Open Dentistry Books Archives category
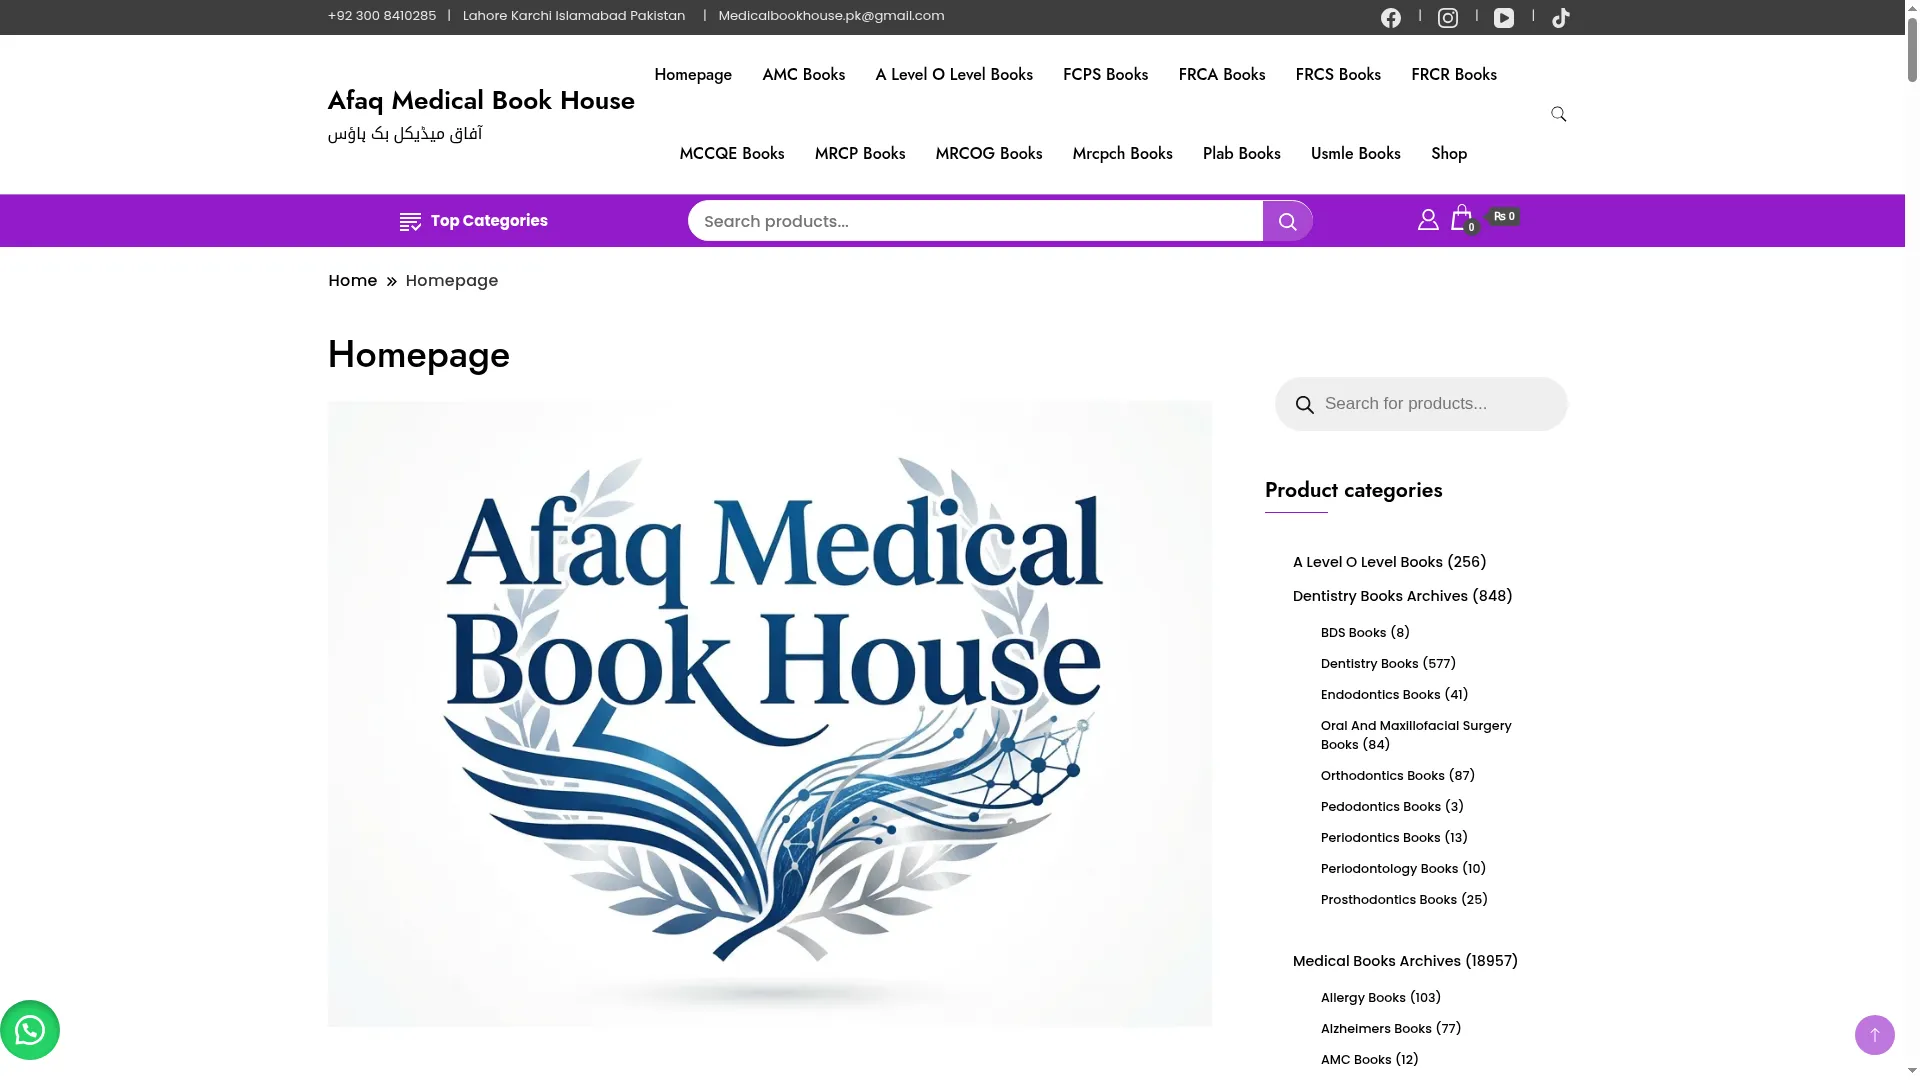Viewport: 1920px width, 1080px height. [x=1380, y=596]
